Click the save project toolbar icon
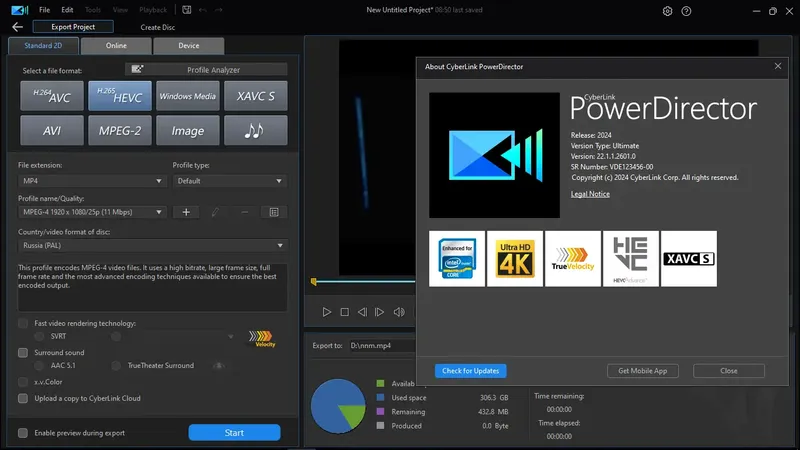Screen dimensions: 800x450 187,10
